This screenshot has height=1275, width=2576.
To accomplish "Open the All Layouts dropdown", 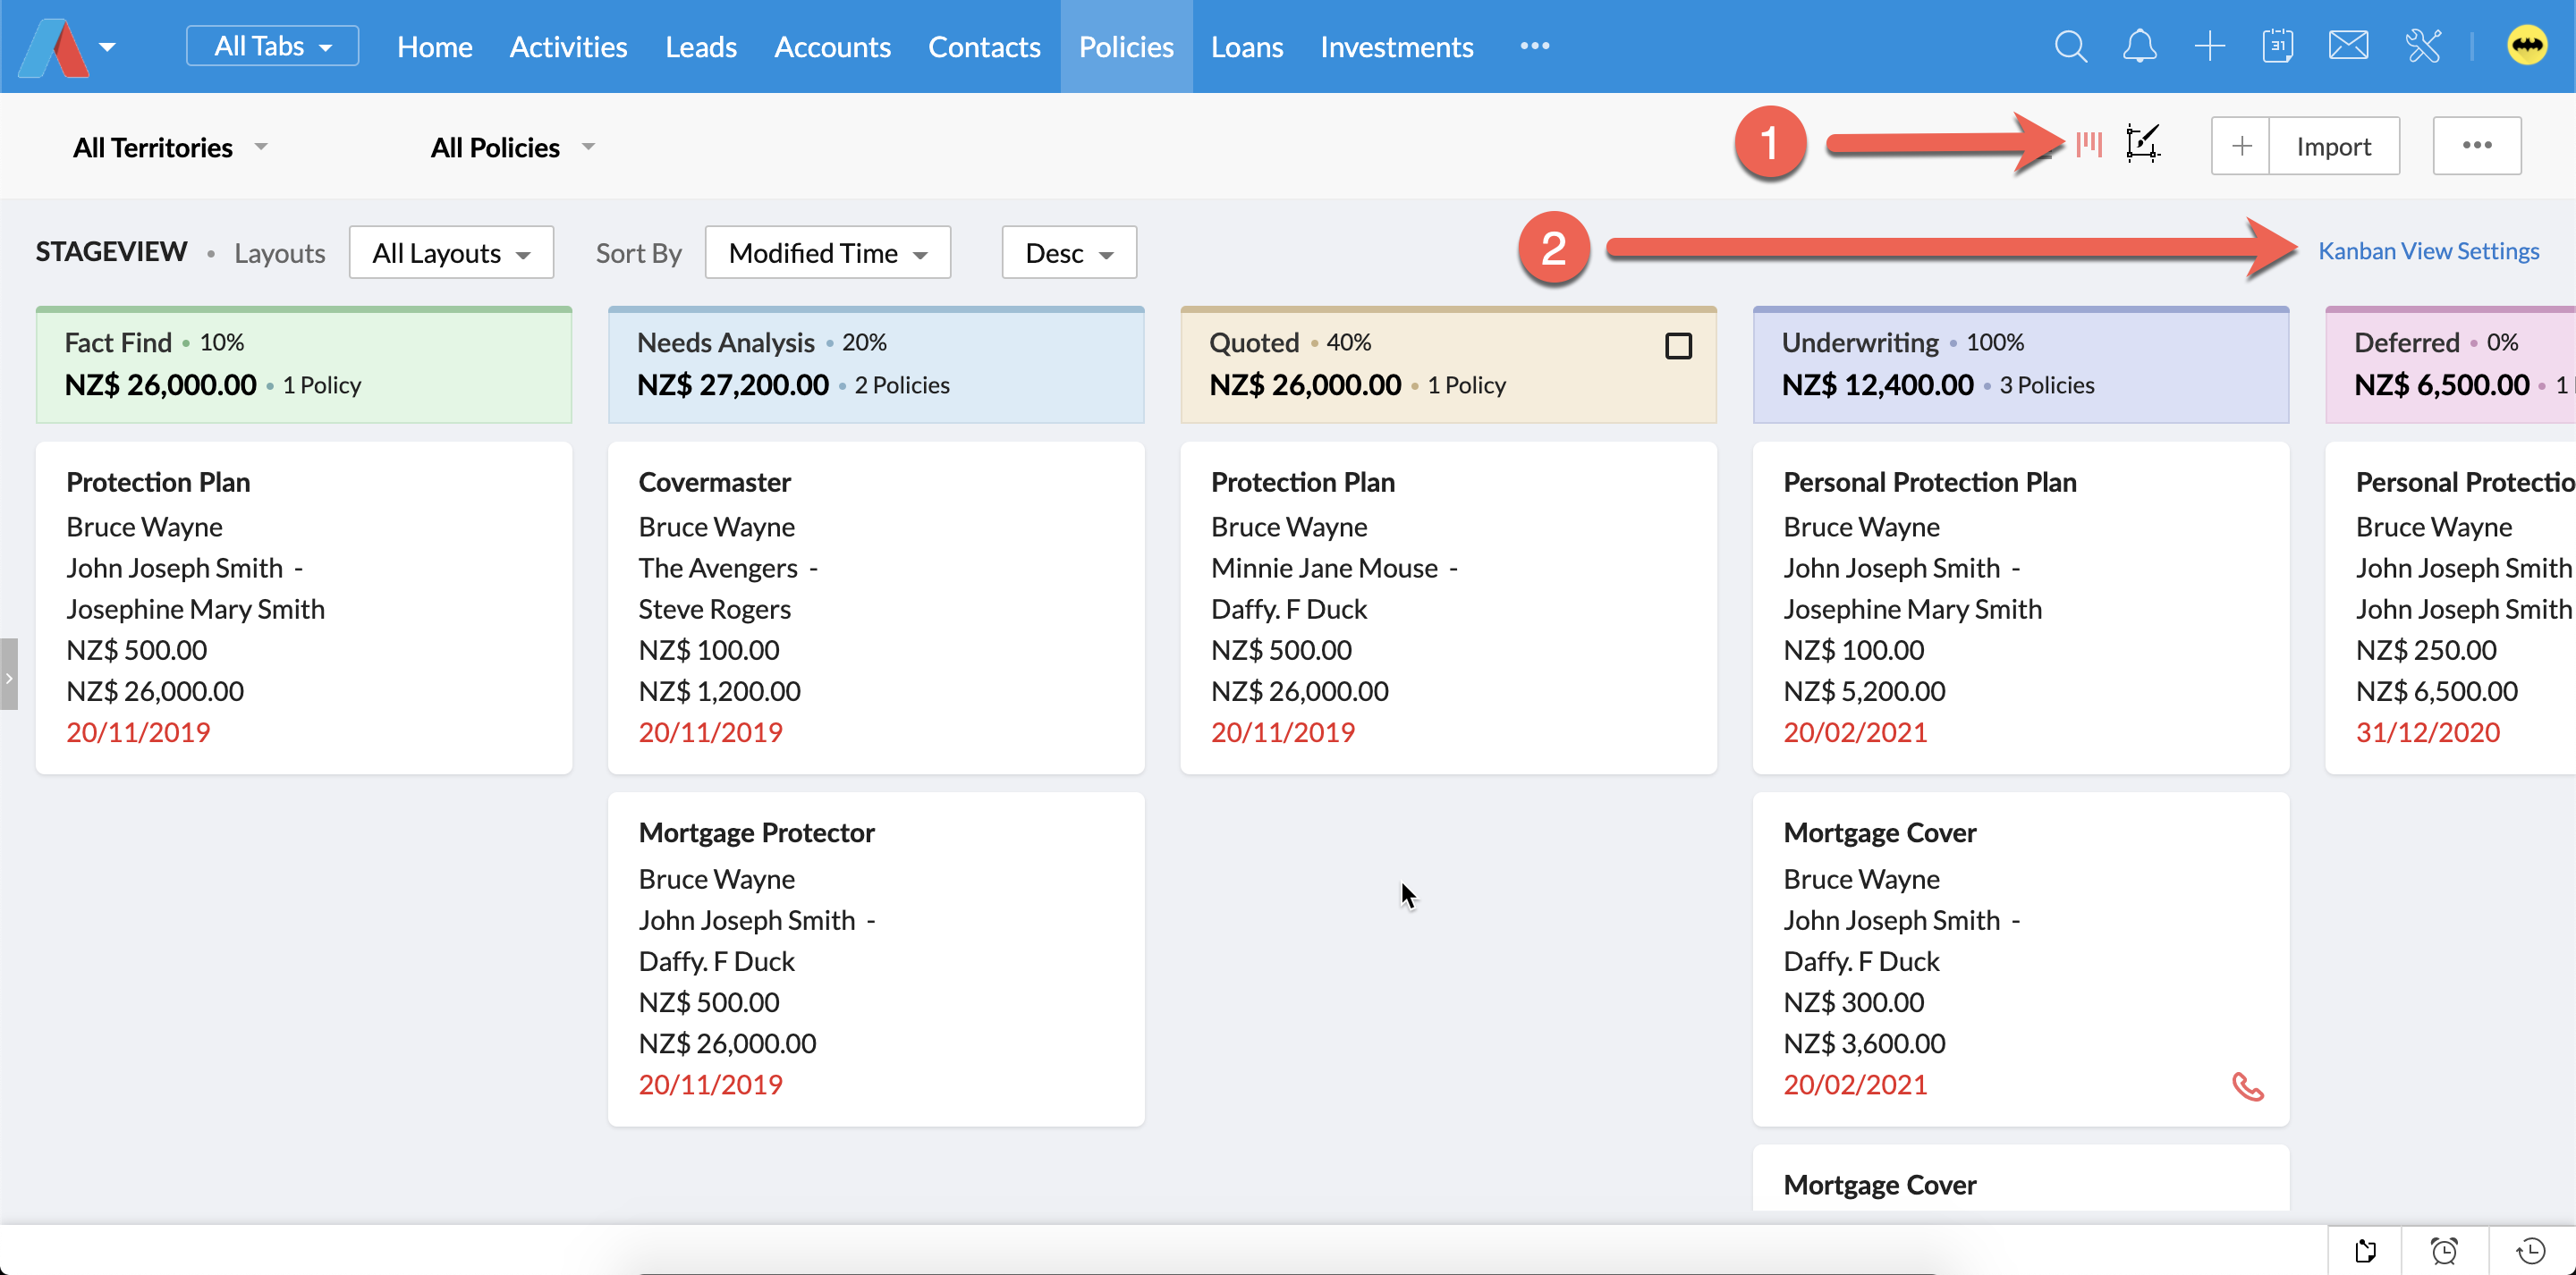I will [x=451, y=253].
